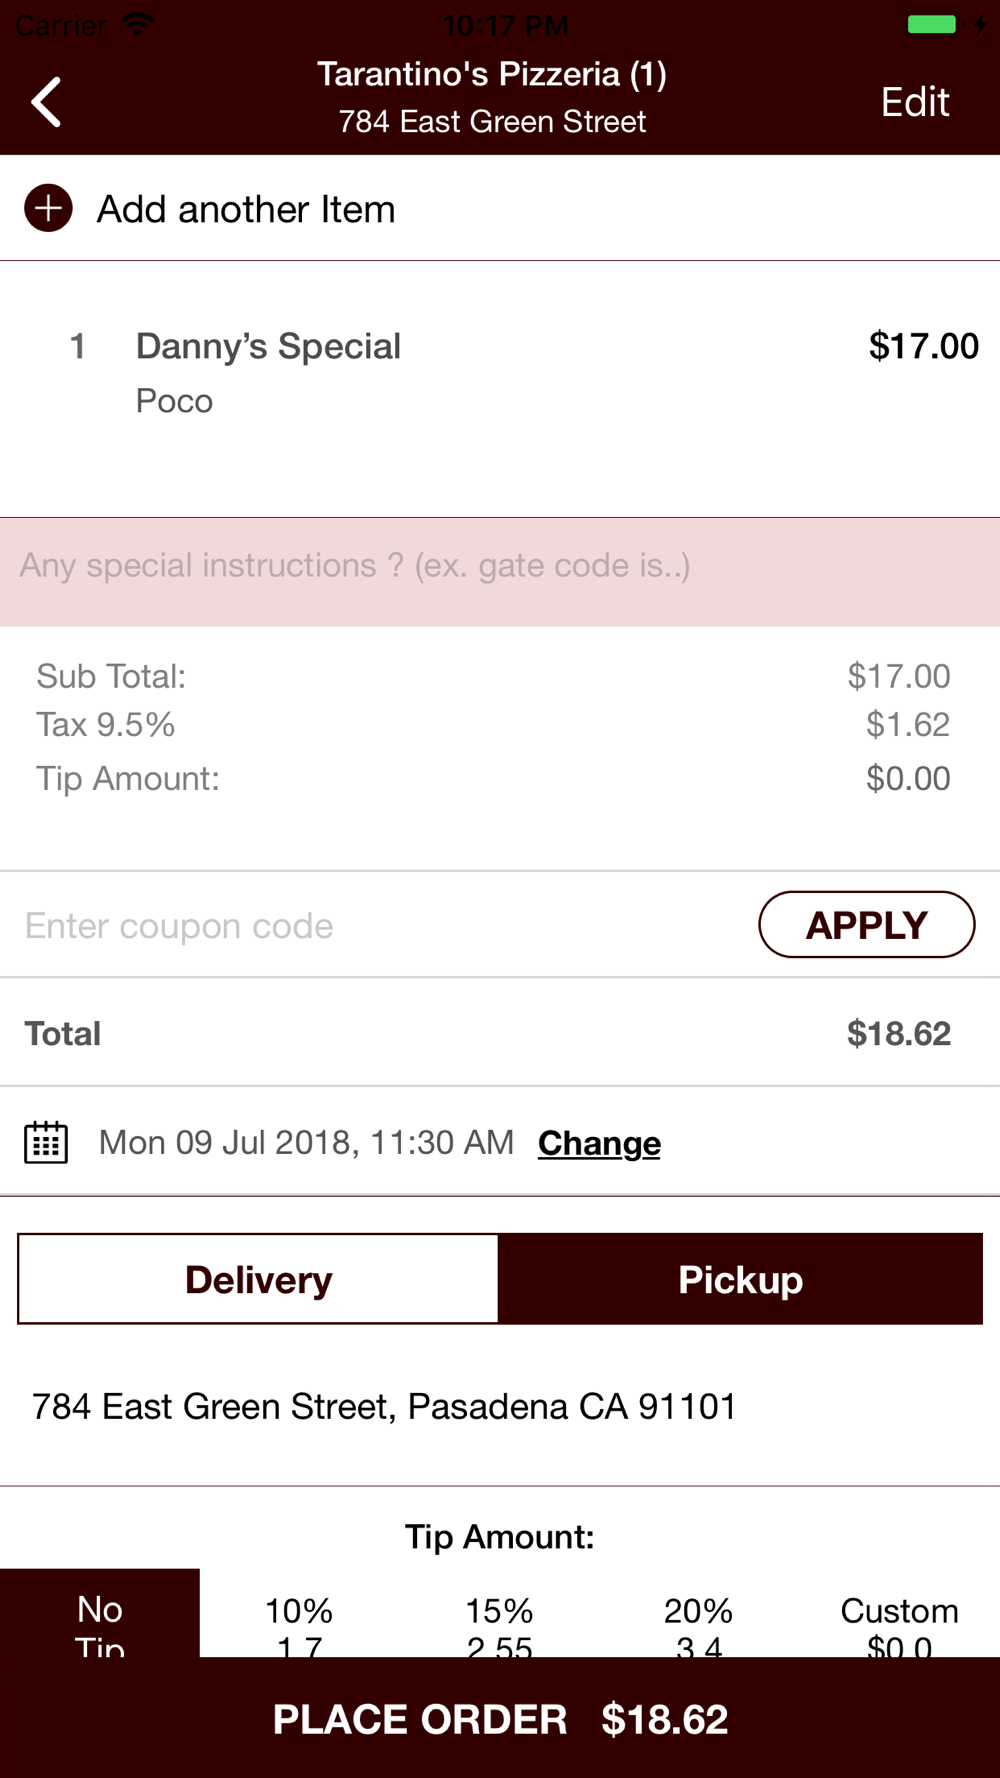Select the No Tip option

pos(100,1614)
